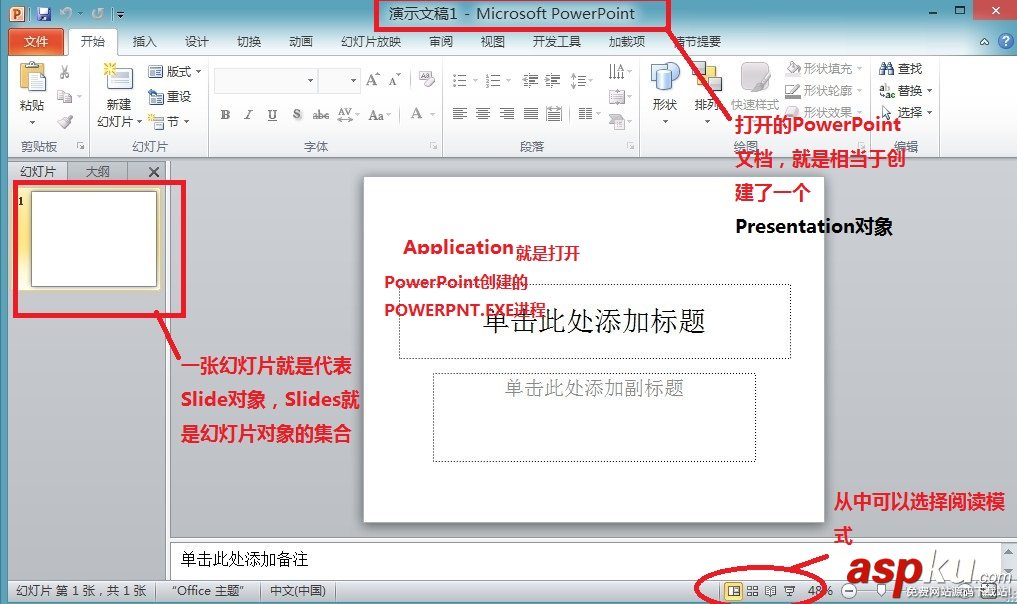Toggle Bold formatting
Screen dimensions: 1017x604
tap(225, 114)
